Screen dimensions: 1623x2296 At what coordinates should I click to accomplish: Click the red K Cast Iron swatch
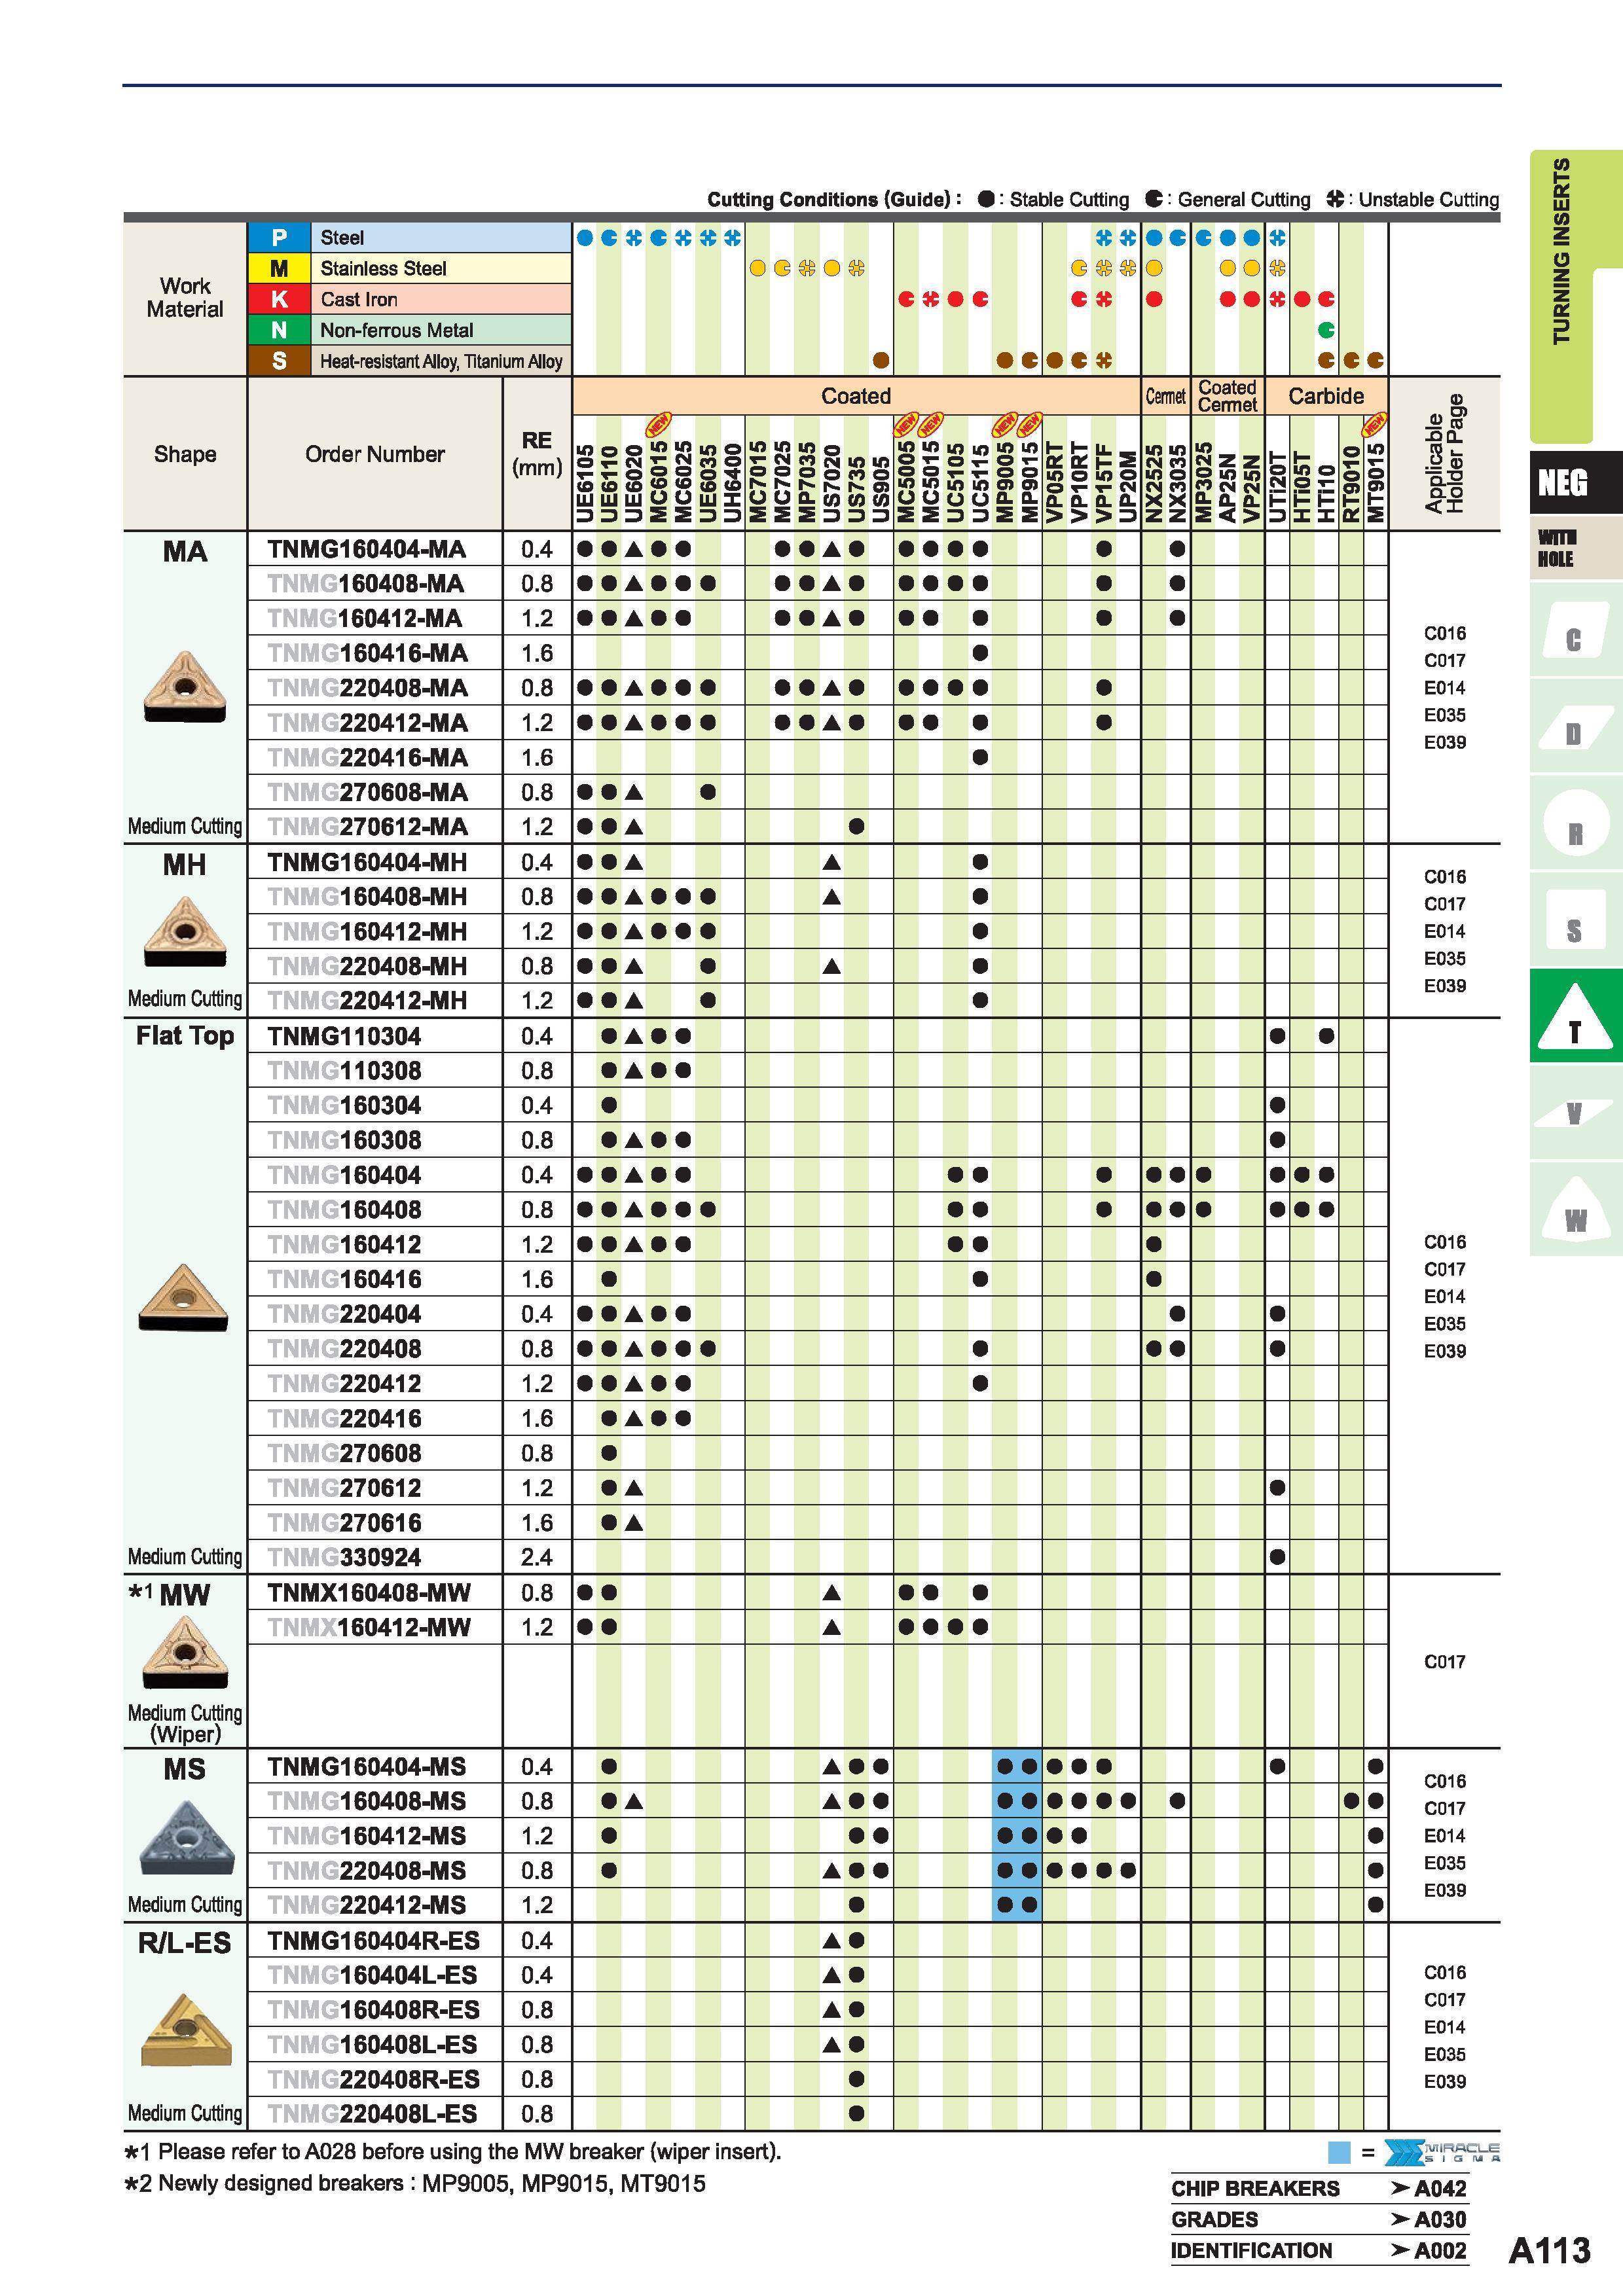click(279, 299)
